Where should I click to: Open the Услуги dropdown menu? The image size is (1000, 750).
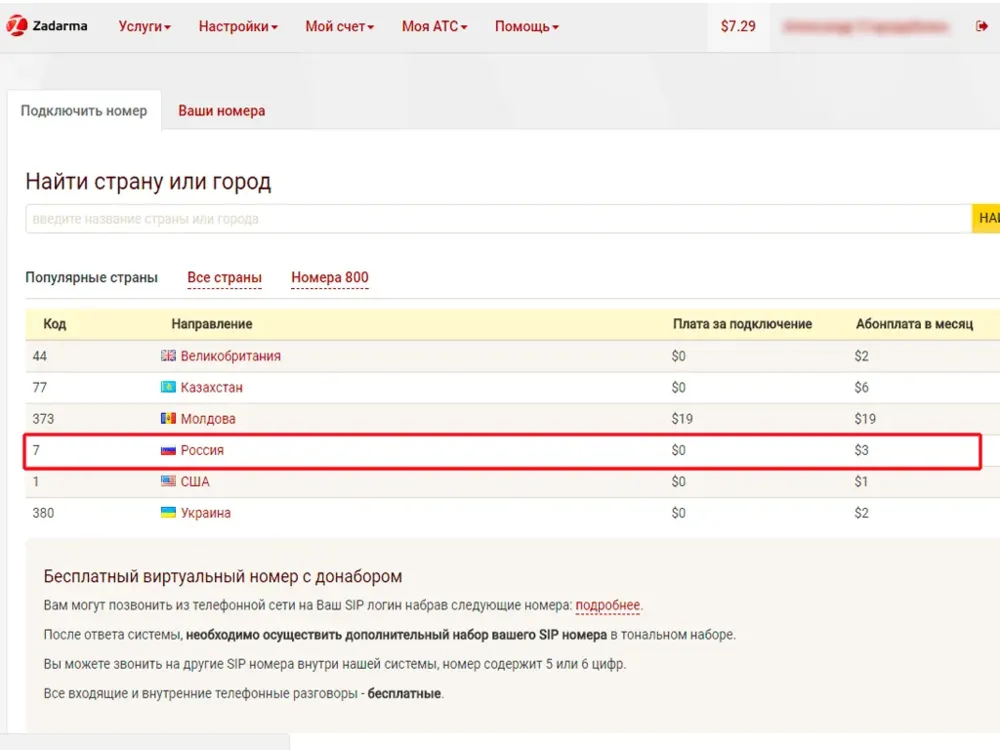click(x=145, y=26)
